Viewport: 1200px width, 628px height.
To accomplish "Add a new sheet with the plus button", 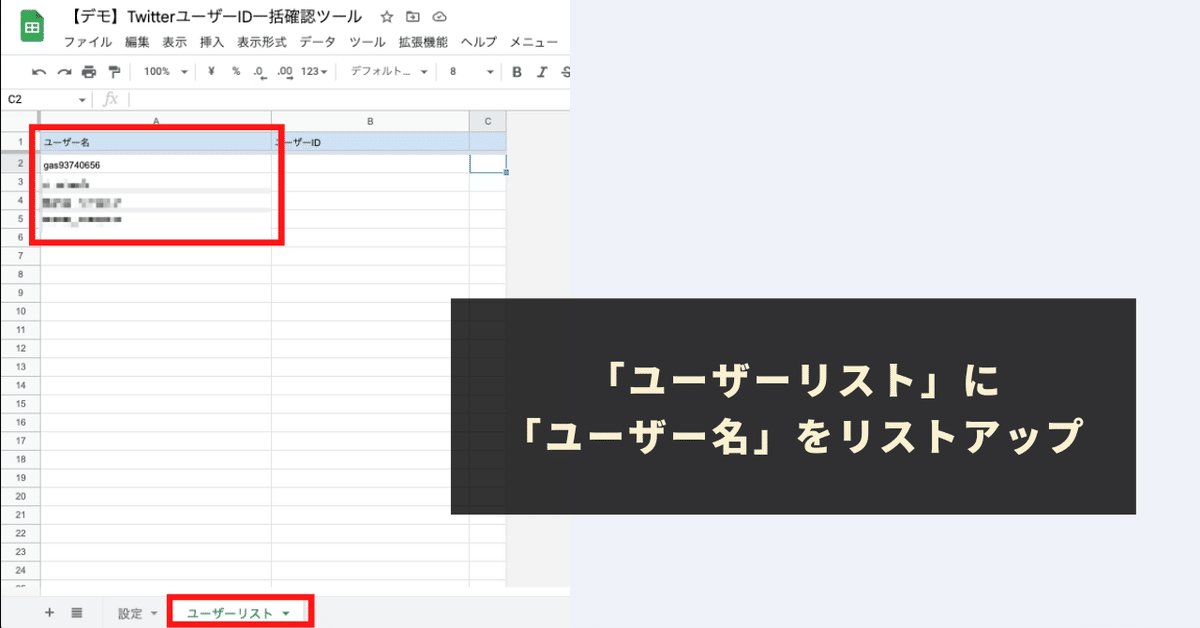I will (48, 612).
